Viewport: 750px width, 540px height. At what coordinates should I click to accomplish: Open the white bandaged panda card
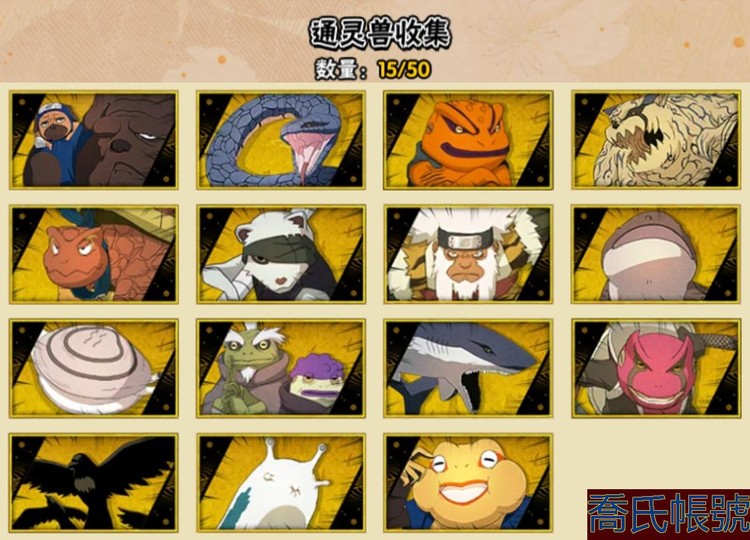[x=281, y=254]
